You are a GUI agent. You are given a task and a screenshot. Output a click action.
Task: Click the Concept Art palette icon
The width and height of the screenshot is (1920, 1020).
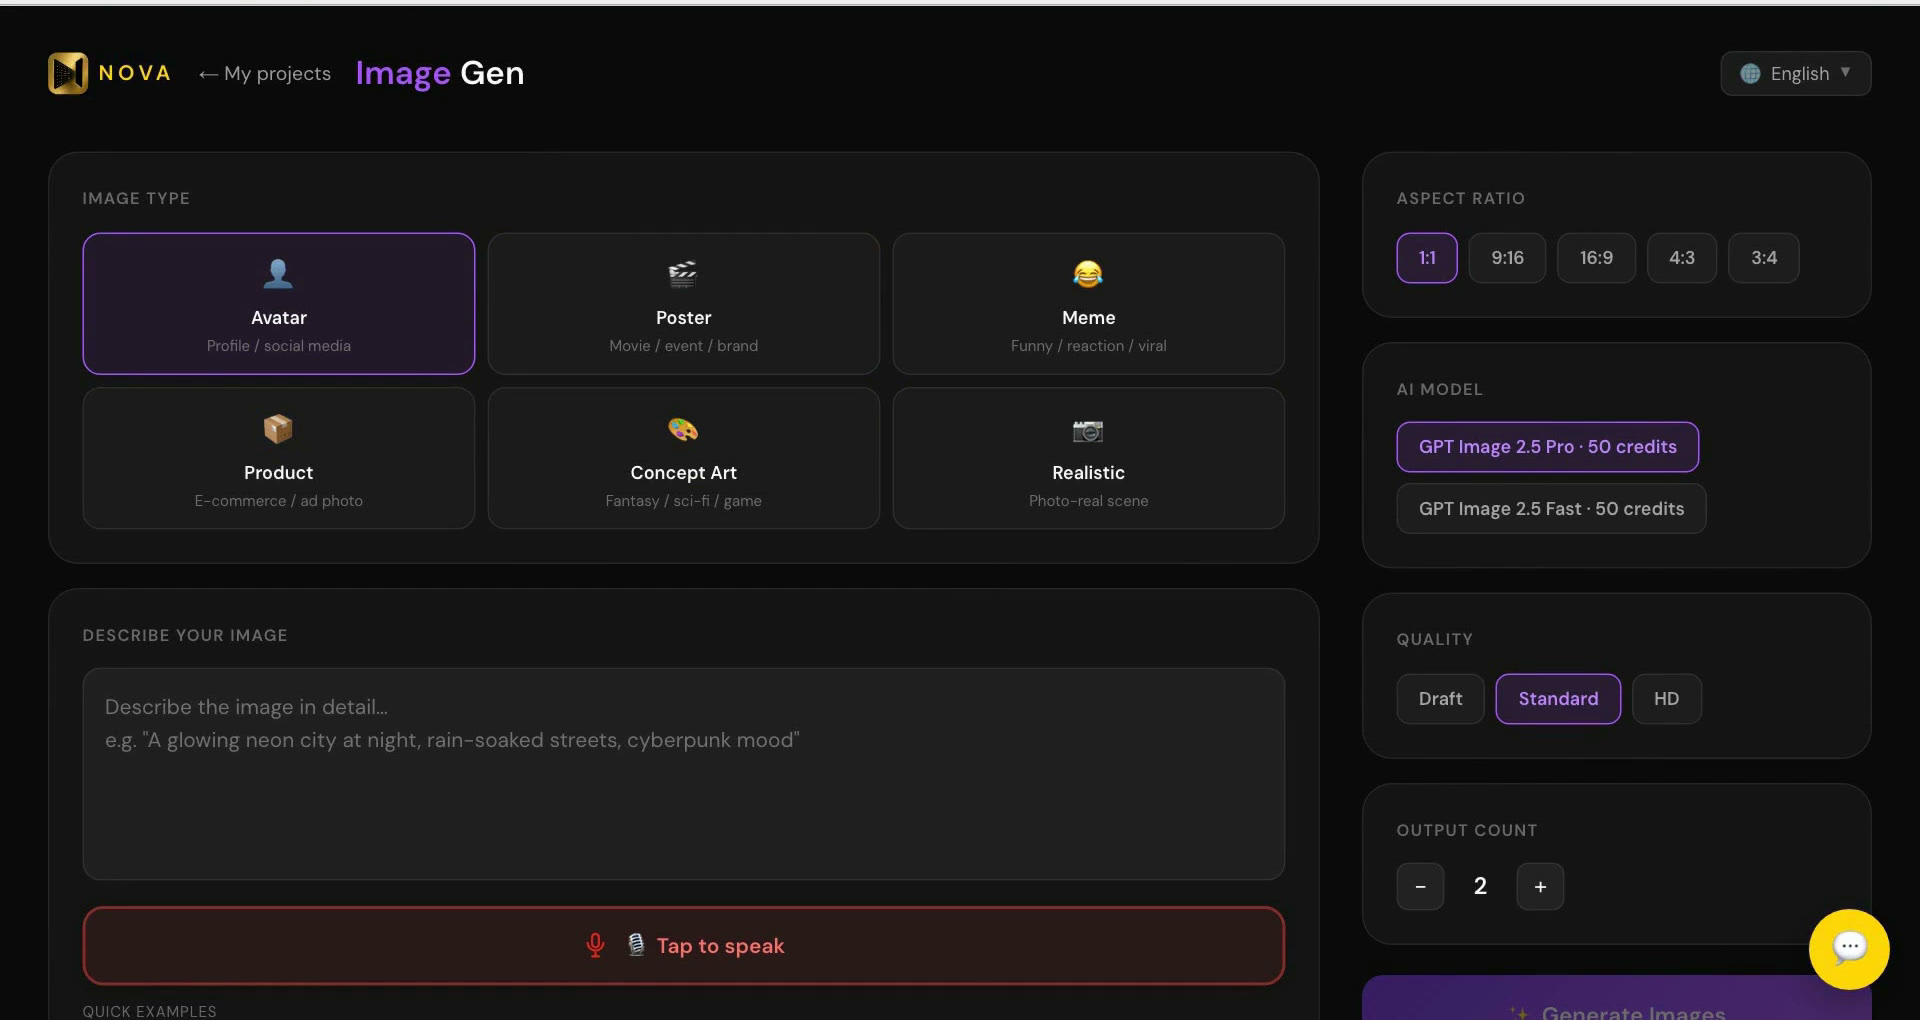coord(683,429)
